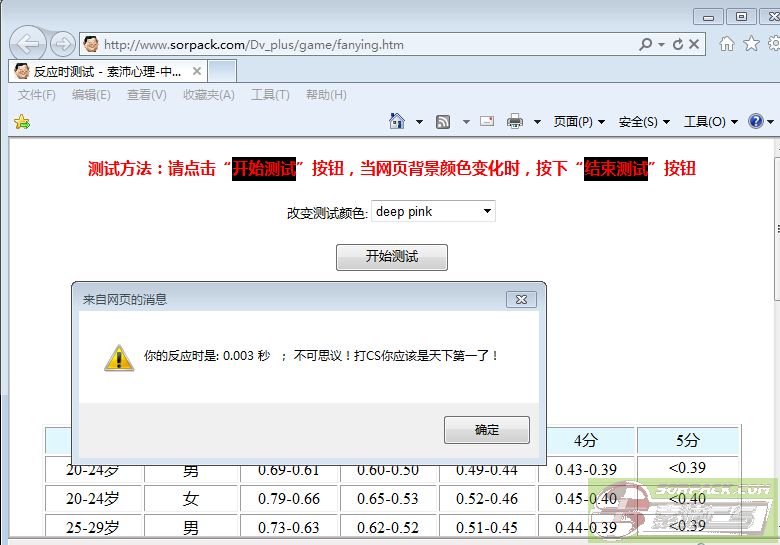780x545 pixels.
Task: Open the 收藏夹(A) menu
Action: 208,95
